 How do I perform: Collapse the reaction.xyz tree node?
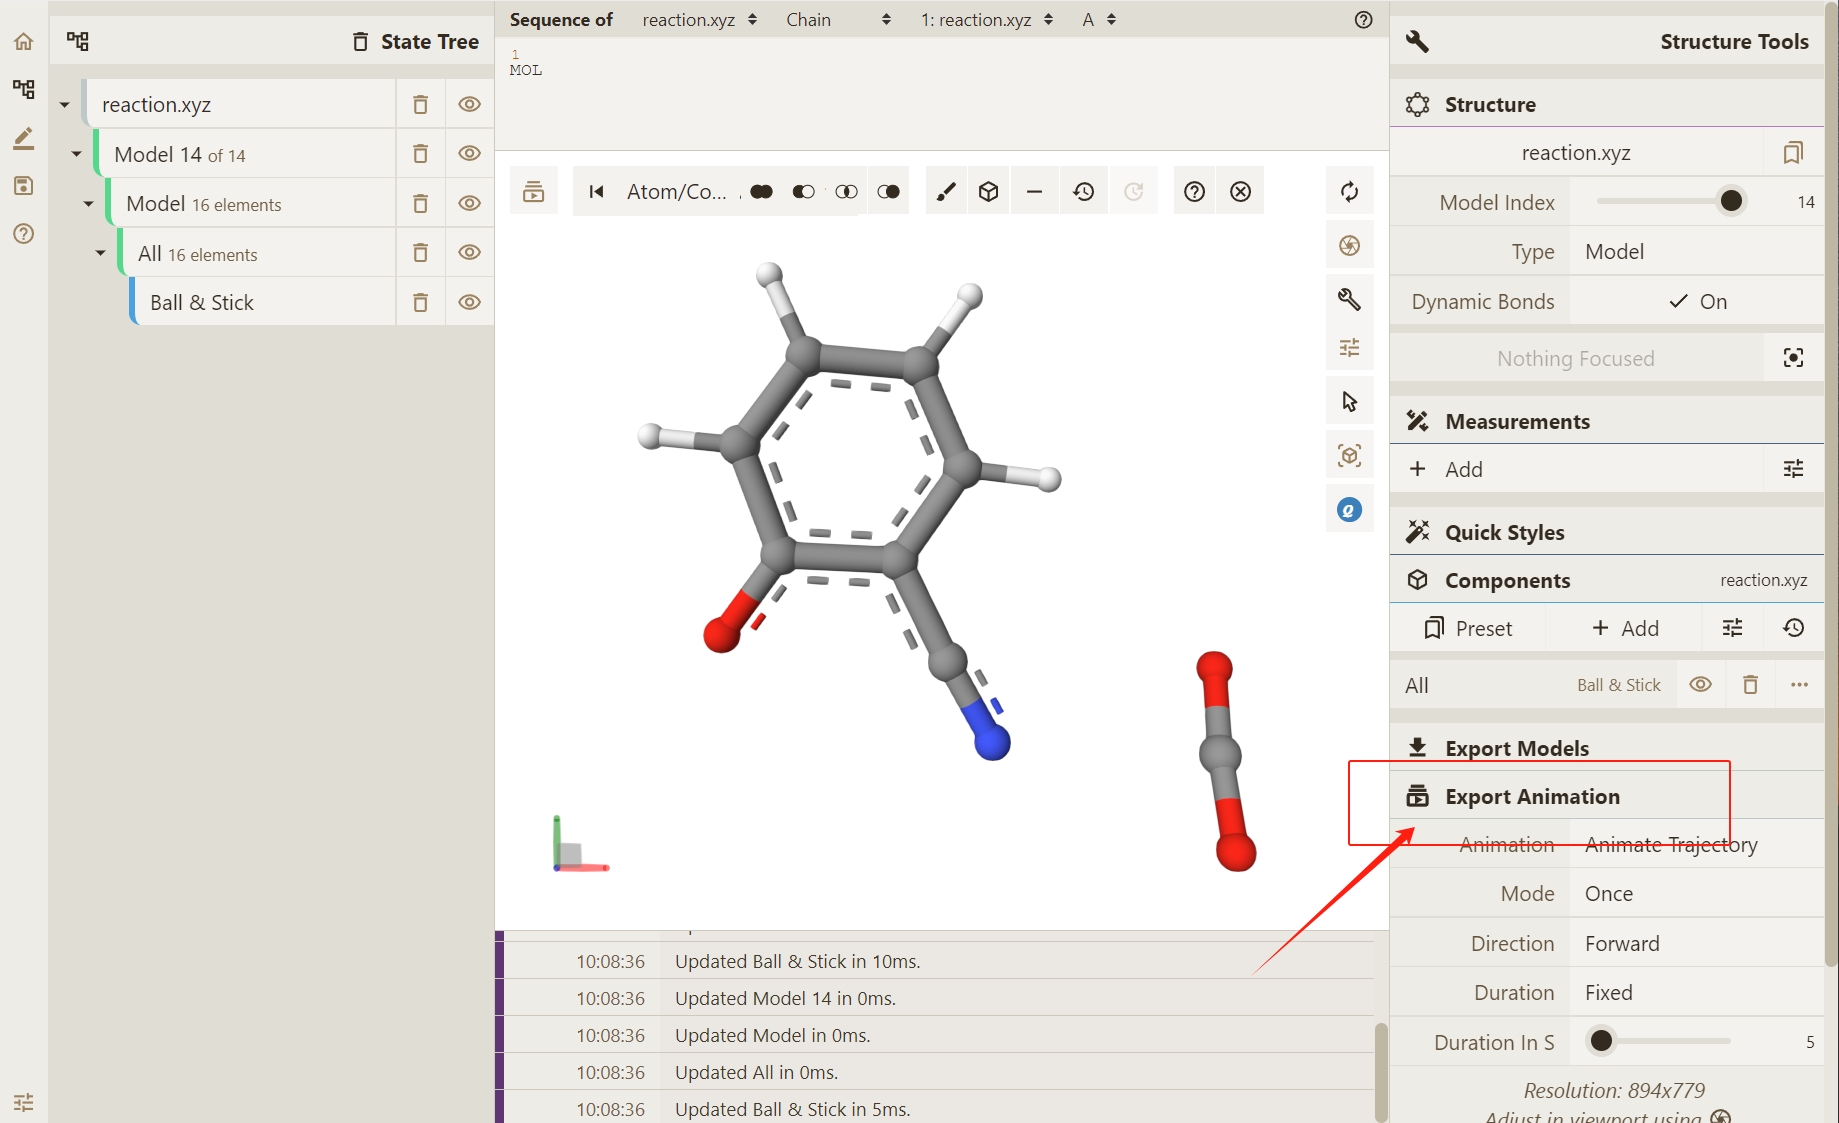(x=65, y=105)
